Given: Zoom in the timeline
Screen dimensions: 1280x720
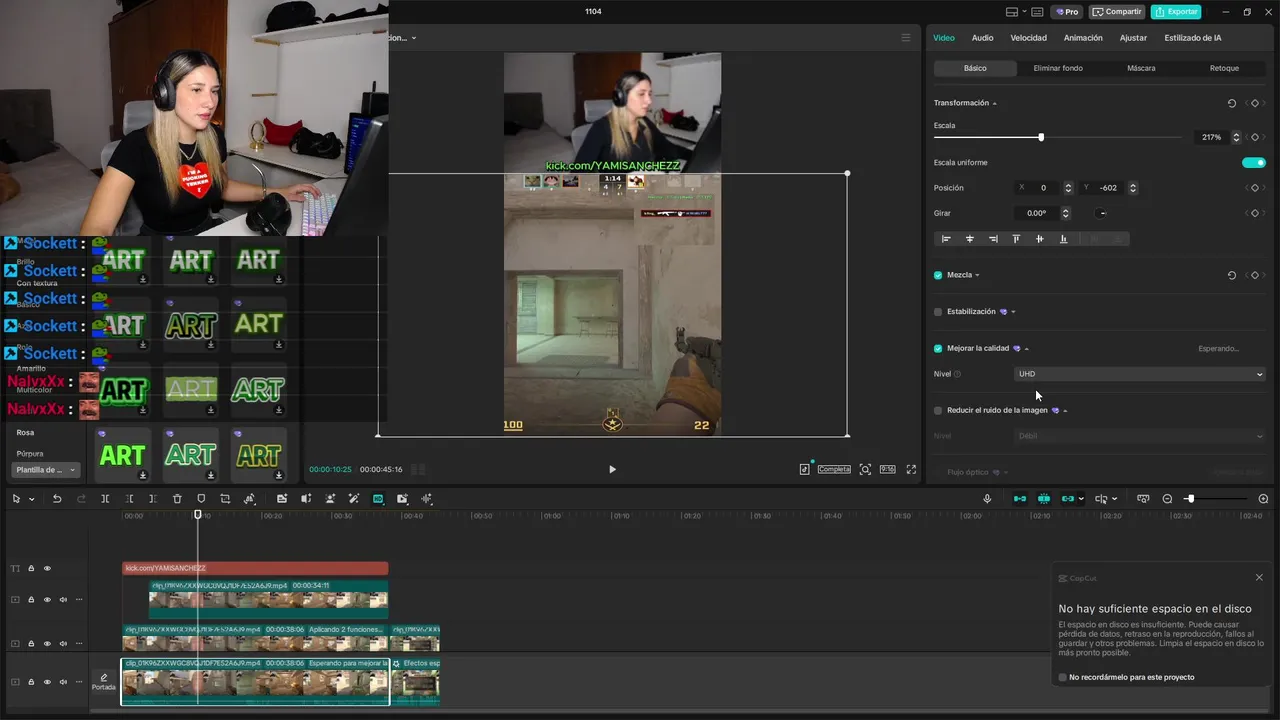Looking at the screenshot, I should click(x=1263, y=499).
